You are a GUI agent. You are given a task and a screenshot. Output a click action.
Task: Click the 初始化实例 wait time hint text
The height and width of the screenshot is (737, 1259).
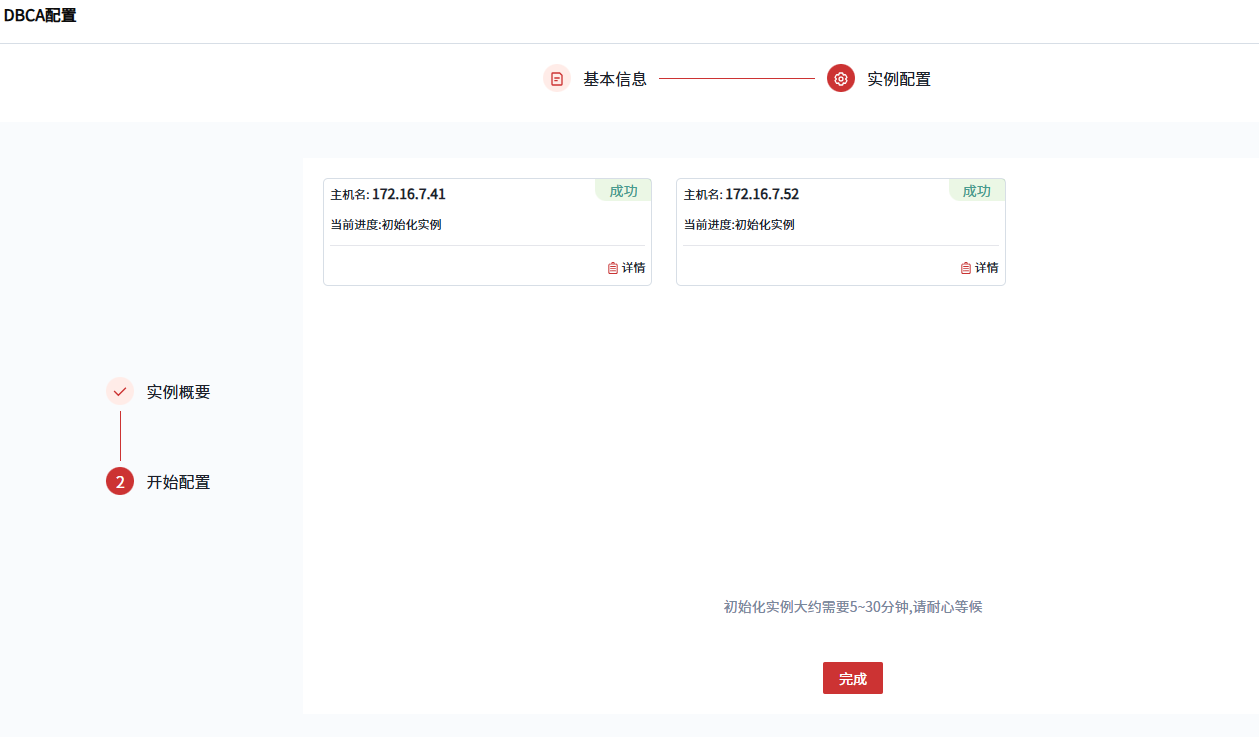click(853, 607)
